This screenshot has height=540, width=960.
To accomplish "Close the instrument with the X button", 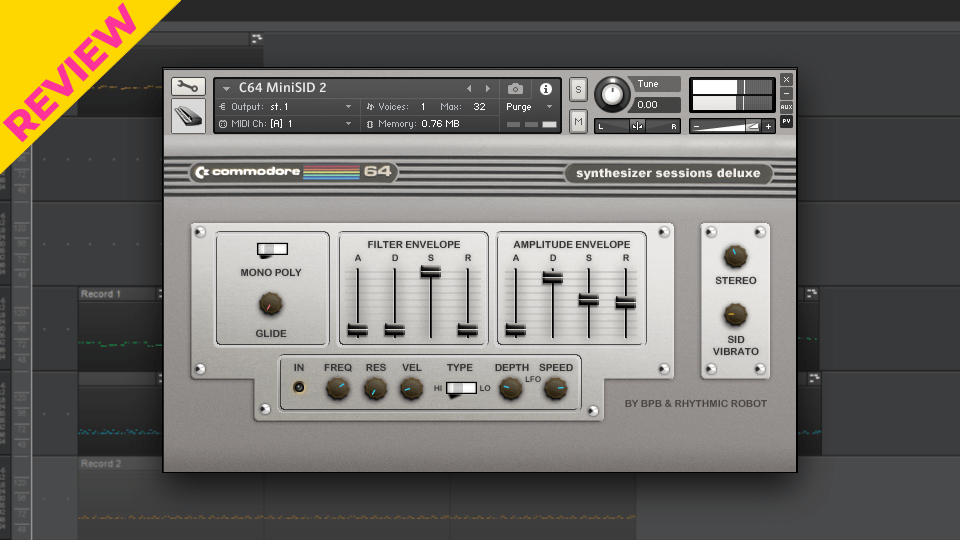I will (x=787, y=80).
